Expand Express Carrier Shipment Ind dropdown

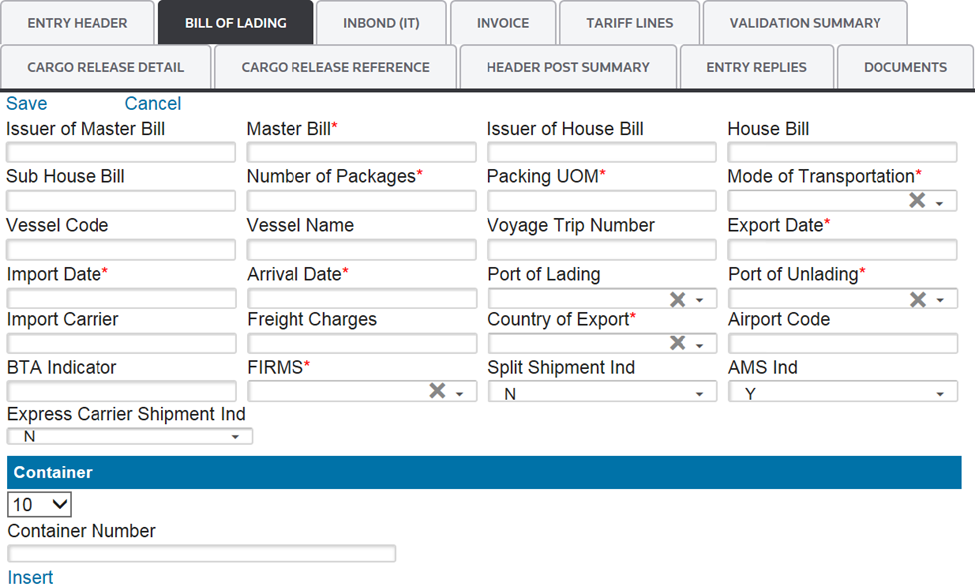[x=235, y=437]
